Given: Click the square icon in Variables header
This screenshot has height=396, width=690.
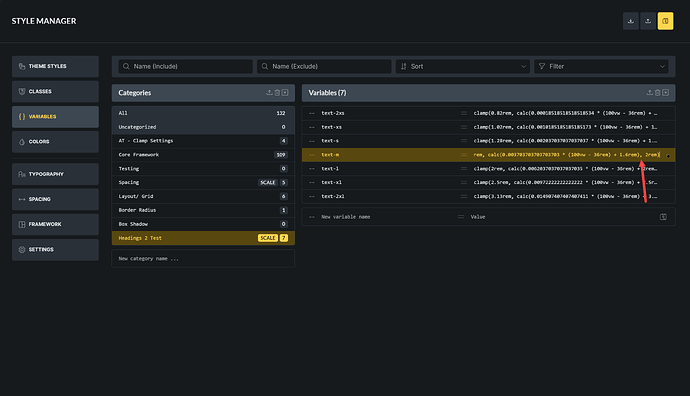Looking at the screenshot, I should pyautogui.click(x=665, y=93).
